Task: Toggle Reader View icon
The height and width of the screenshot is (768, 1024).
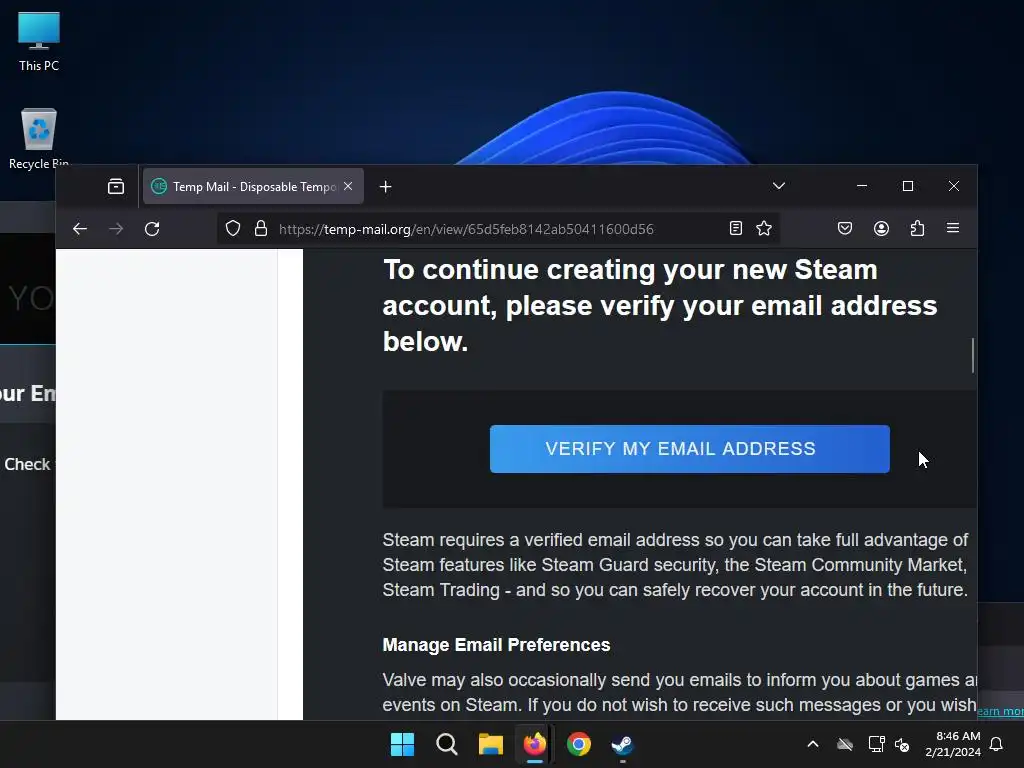Action: click(736, 228)
